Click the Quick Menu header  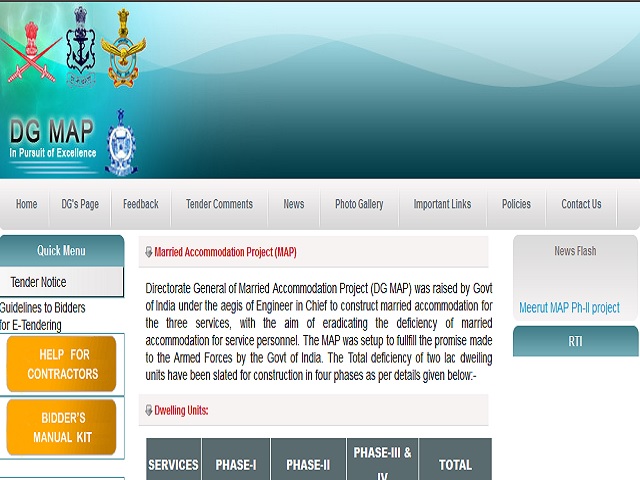point(62,251)
